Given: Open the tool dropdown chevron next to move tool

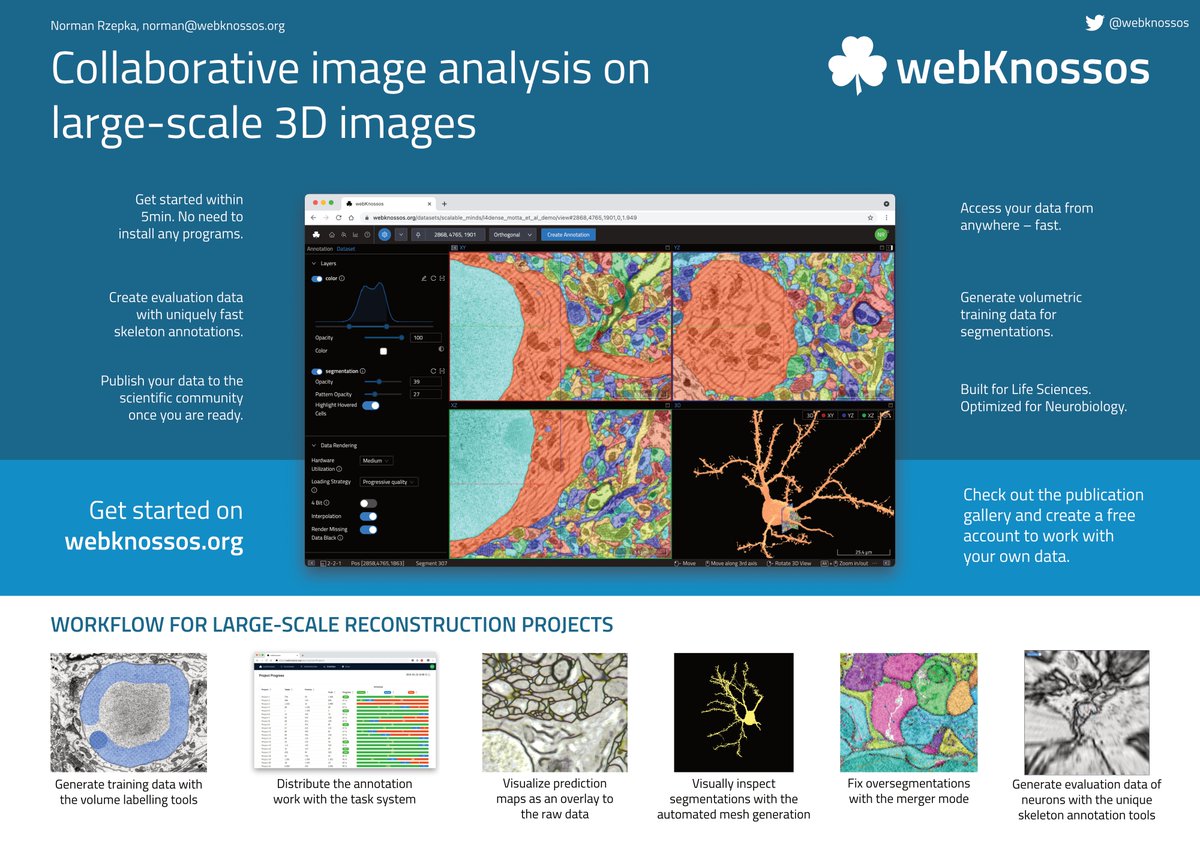Looking at the screenshot, I should coord(401,235).
